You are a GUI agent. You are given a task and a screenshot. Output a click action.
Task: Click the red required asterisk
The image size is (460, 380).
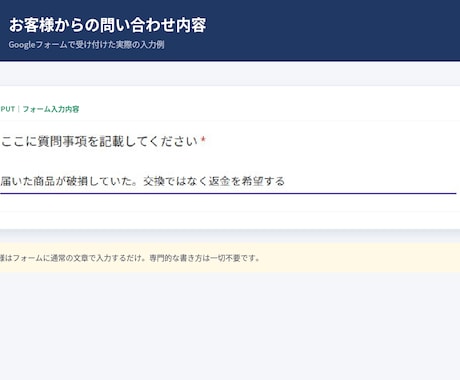tap(203, 139)
